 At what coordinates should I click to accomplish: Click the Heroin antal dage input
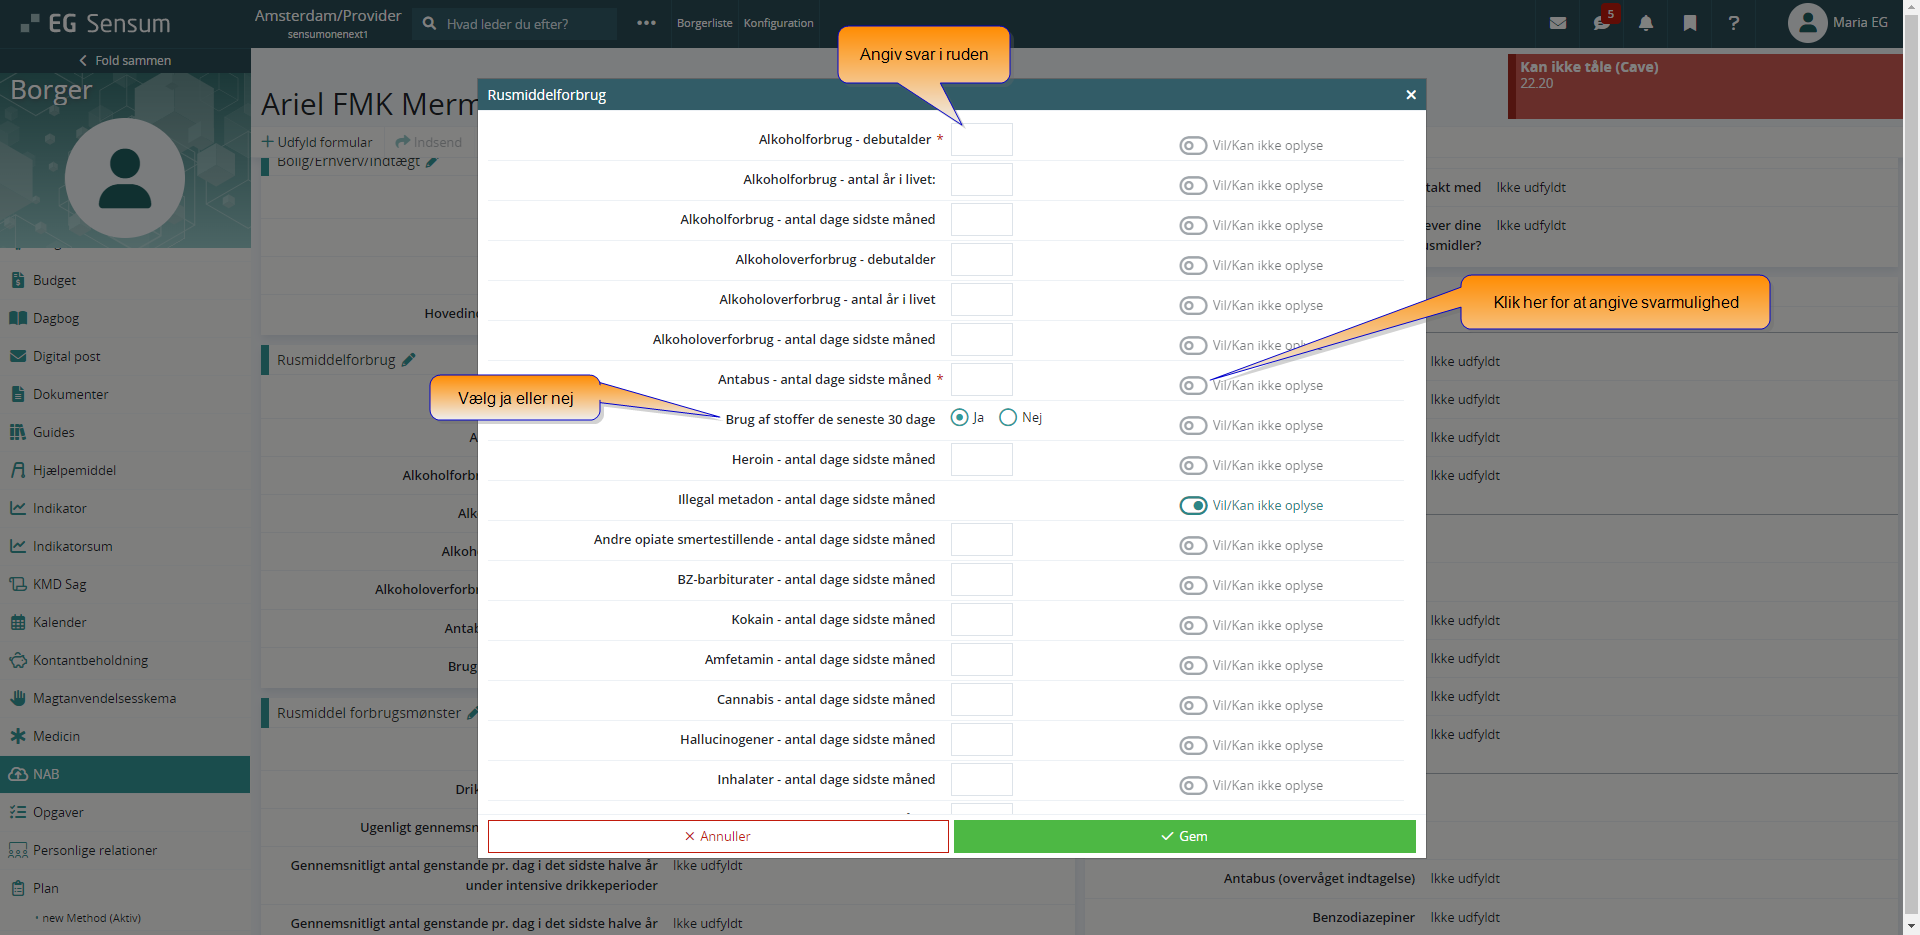[982, 460]
